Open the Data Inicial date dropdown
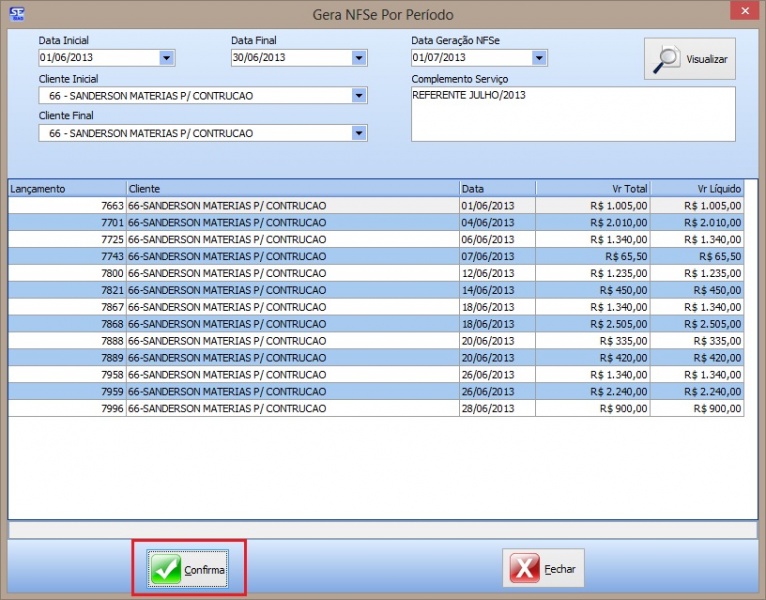Viewport: 766px width, 600px height. click(x=166, y=58)
